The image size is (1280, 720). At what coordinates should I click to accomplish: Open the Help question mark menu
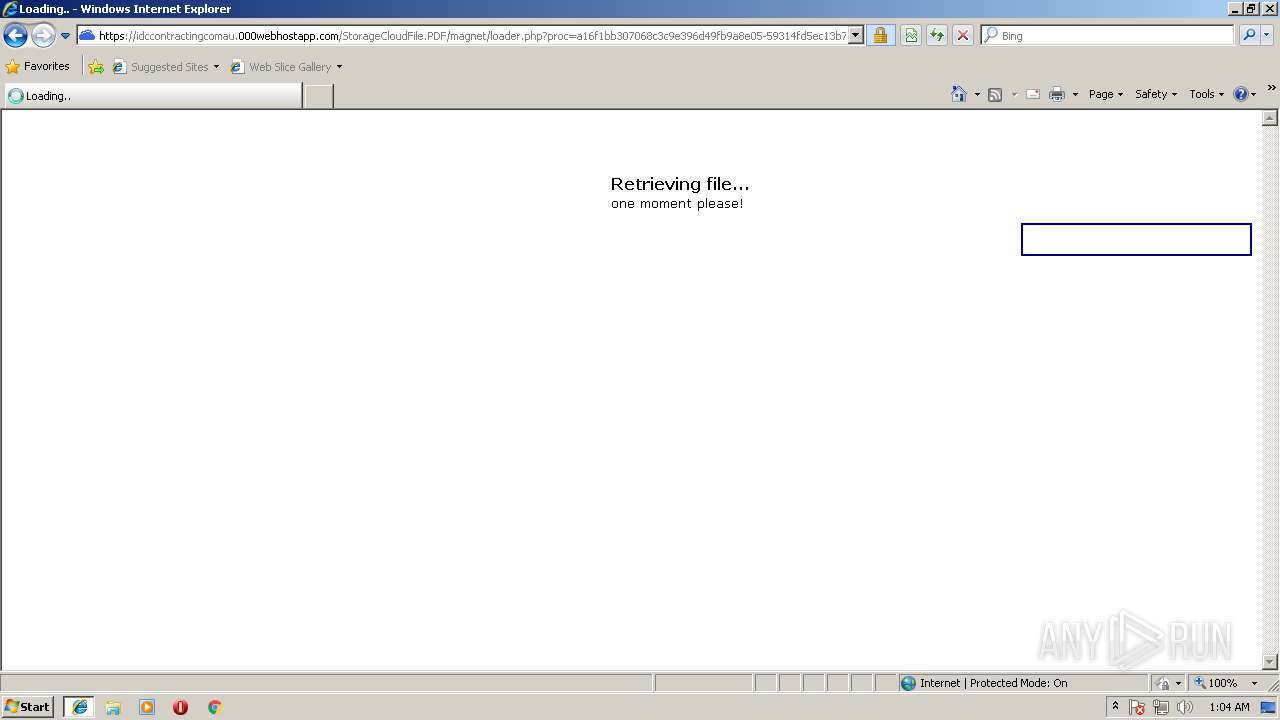[1244, 94]
